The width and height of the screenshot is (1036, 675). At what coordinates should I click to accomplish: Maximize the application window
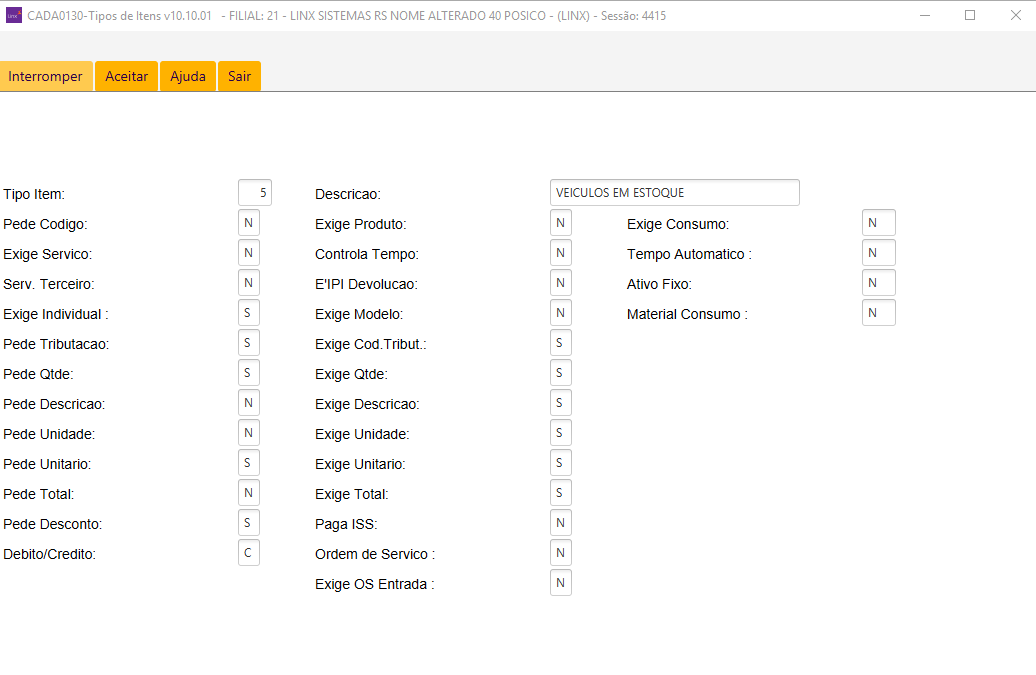pyautogui.click(x=969, y=16)
